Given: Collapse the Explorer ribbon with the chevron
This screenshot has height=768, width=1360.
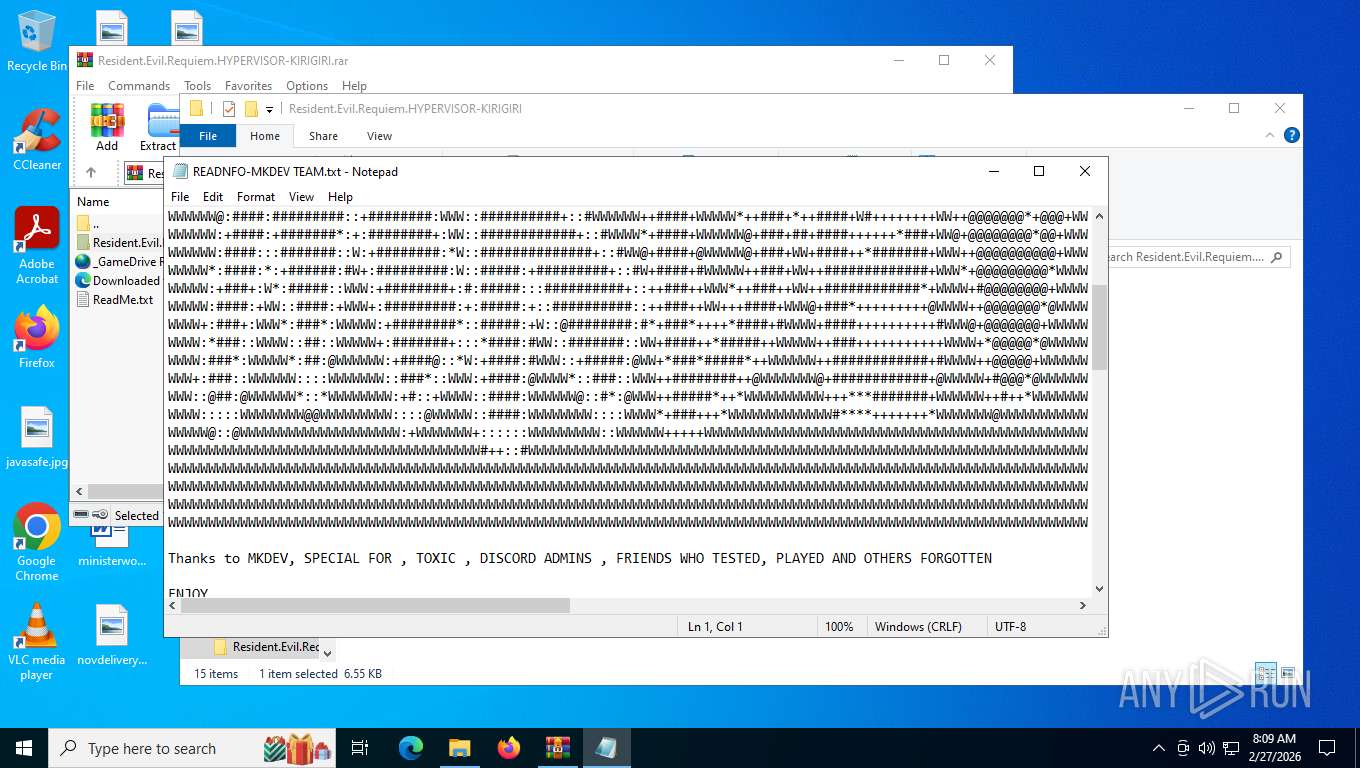Looking at the screenshot, I should pyautogui.click(x=1271, y=135).
